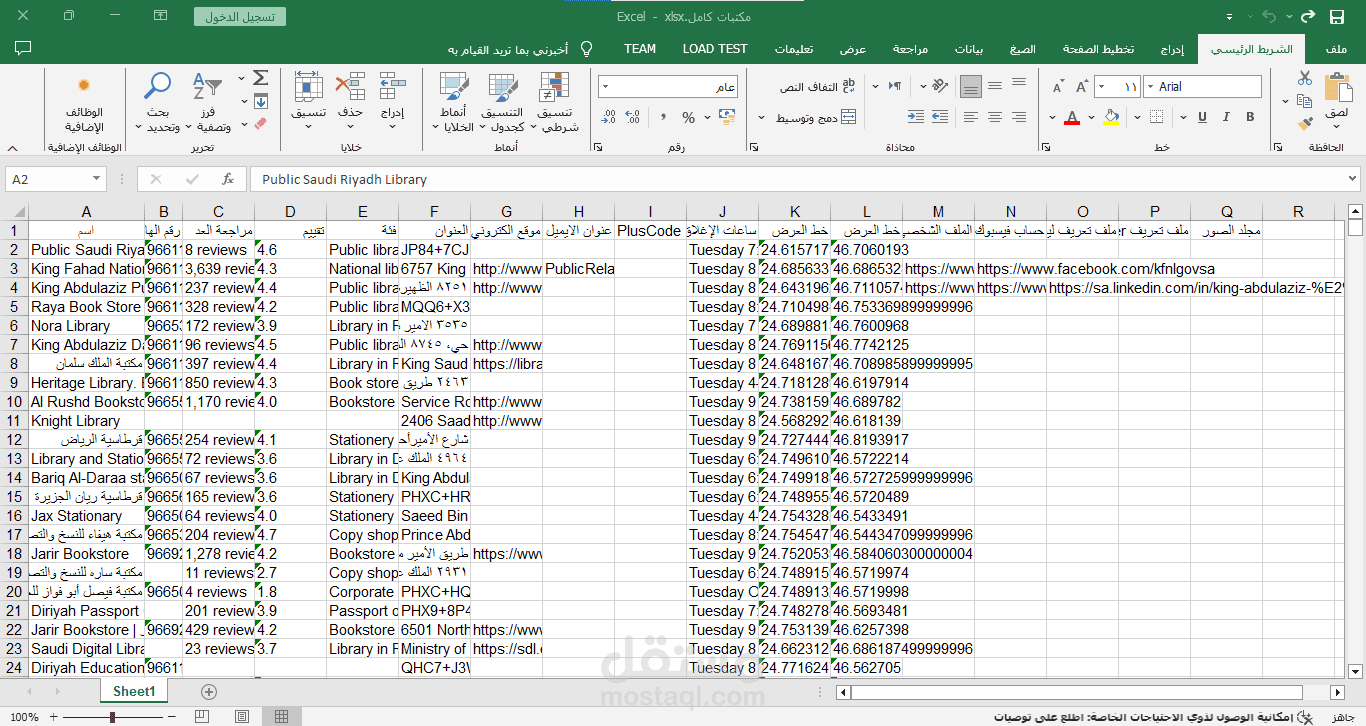
Task: Click the Copy icon in clipboard group
Action: point(1304,101)
